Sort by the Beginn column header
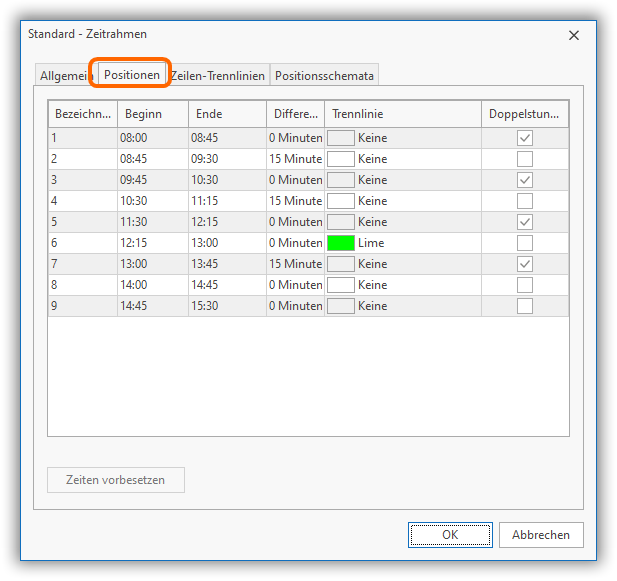Screen dimensions: 617x581 (x=152, y=114)
